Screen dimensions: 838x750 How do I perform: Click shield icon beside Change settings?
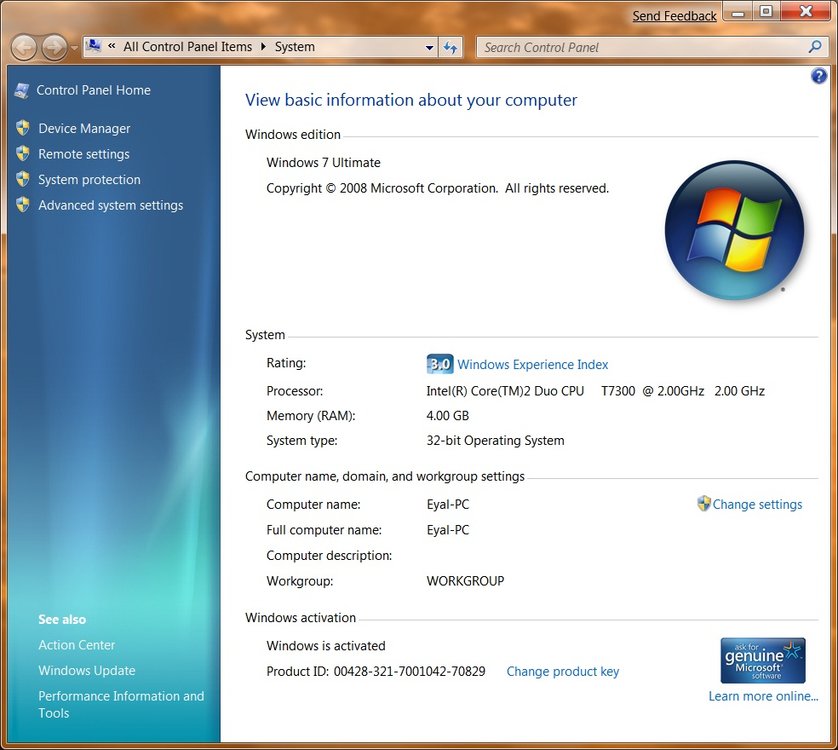pos(704,503)
